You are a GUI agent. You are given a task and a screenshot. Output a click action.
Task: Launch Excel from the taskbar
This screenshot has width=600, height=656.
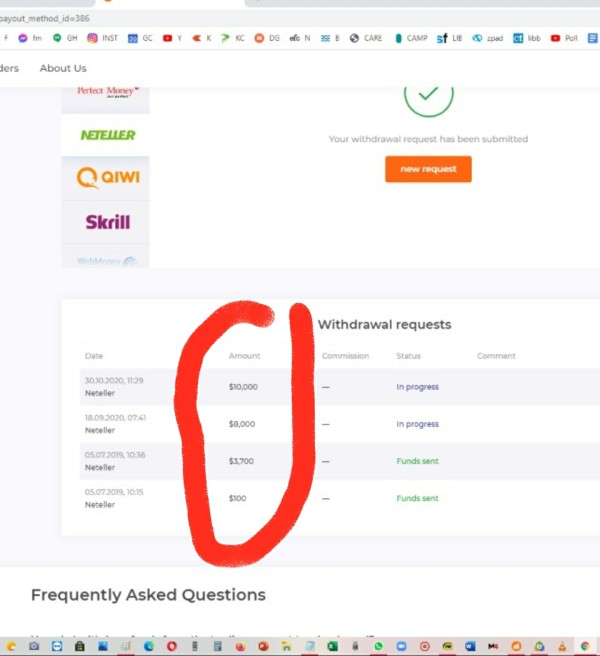point(333,646)
